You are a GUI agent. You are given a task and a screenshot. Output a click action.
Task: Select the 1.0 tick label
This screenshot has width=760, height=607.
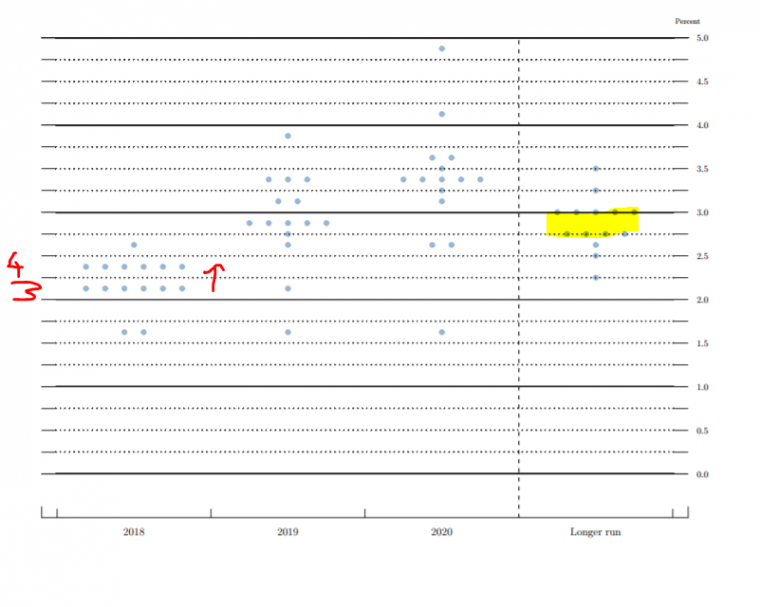[702, 387]
